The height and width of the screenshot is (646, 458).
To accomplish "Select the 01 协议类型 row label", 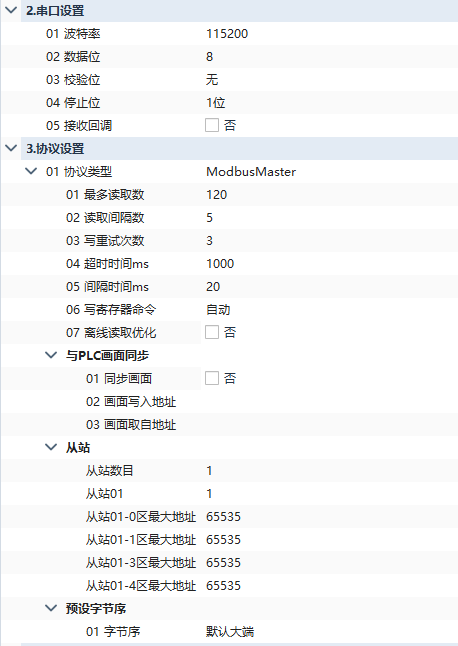I will point(79,171).
